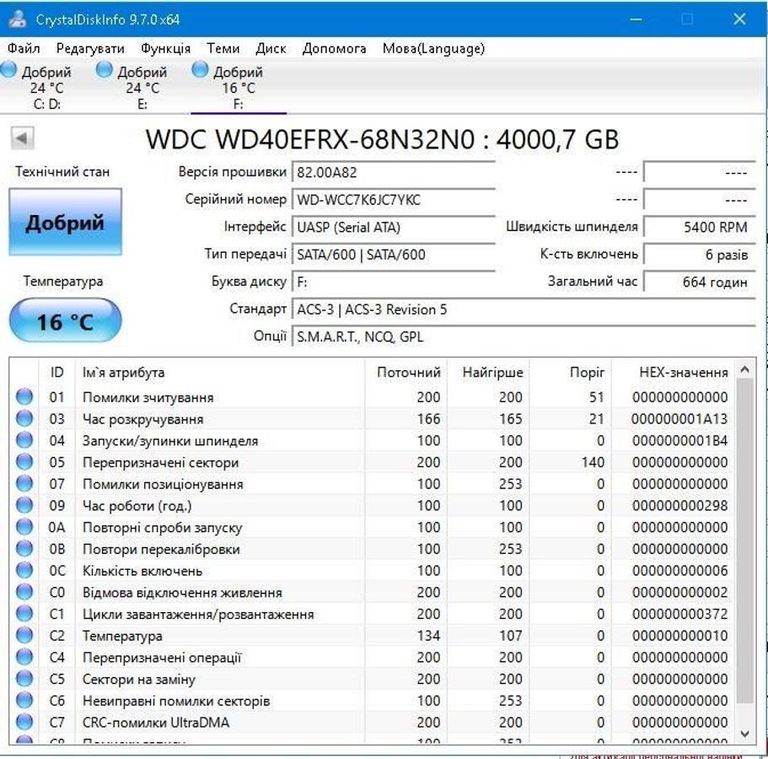
Task: Click HEX value 000000000372
Action: [679, 614]
